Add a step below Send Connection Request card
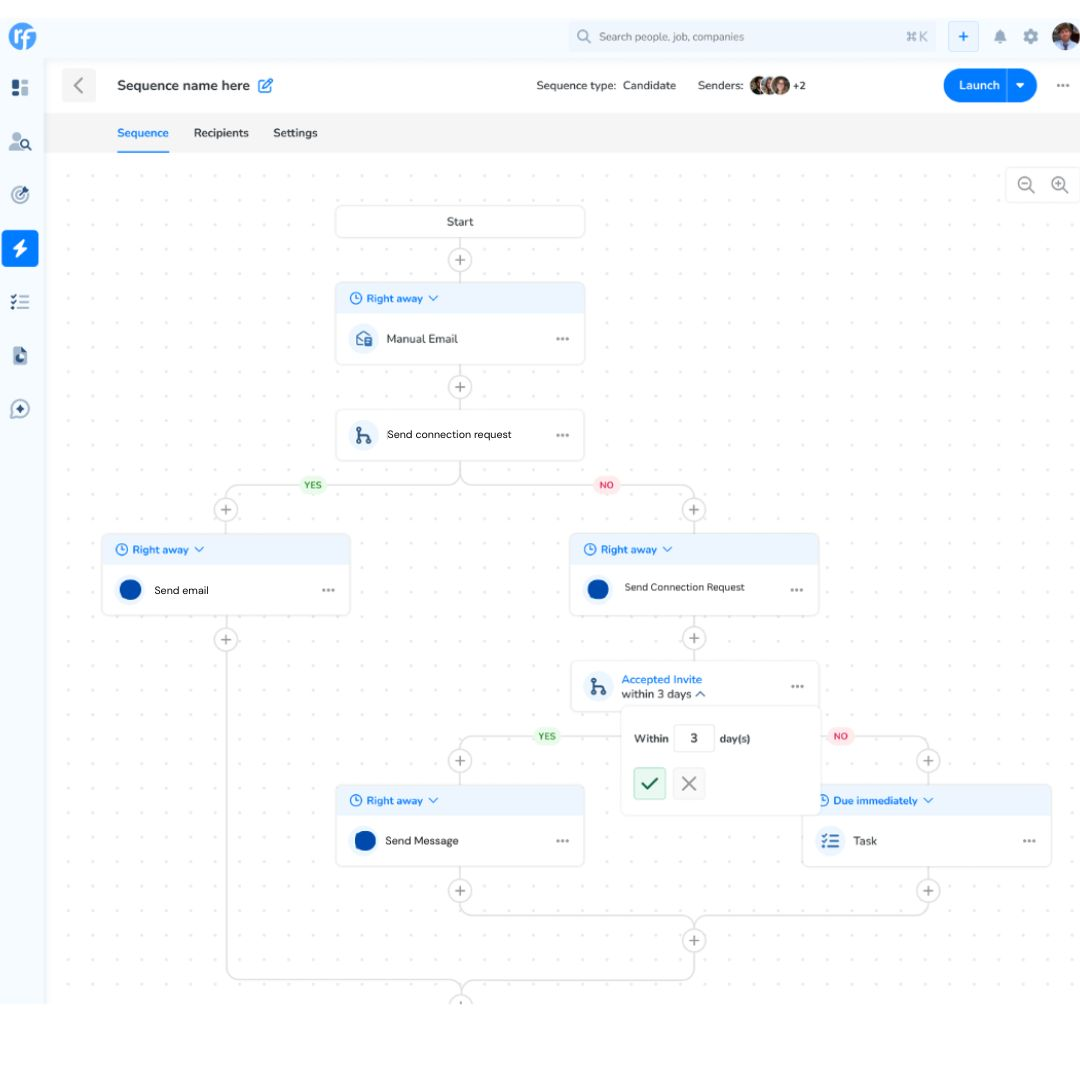 [x=694, y=638]
